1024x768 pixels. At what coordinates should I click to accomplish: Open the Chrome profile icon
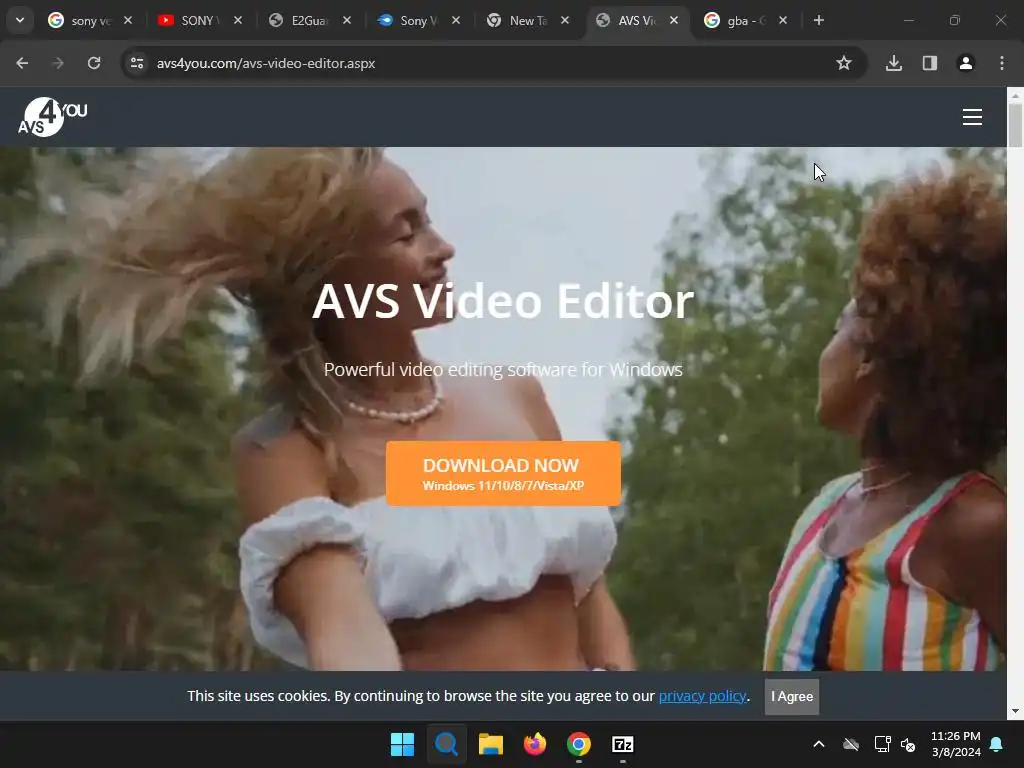(966, 63)
